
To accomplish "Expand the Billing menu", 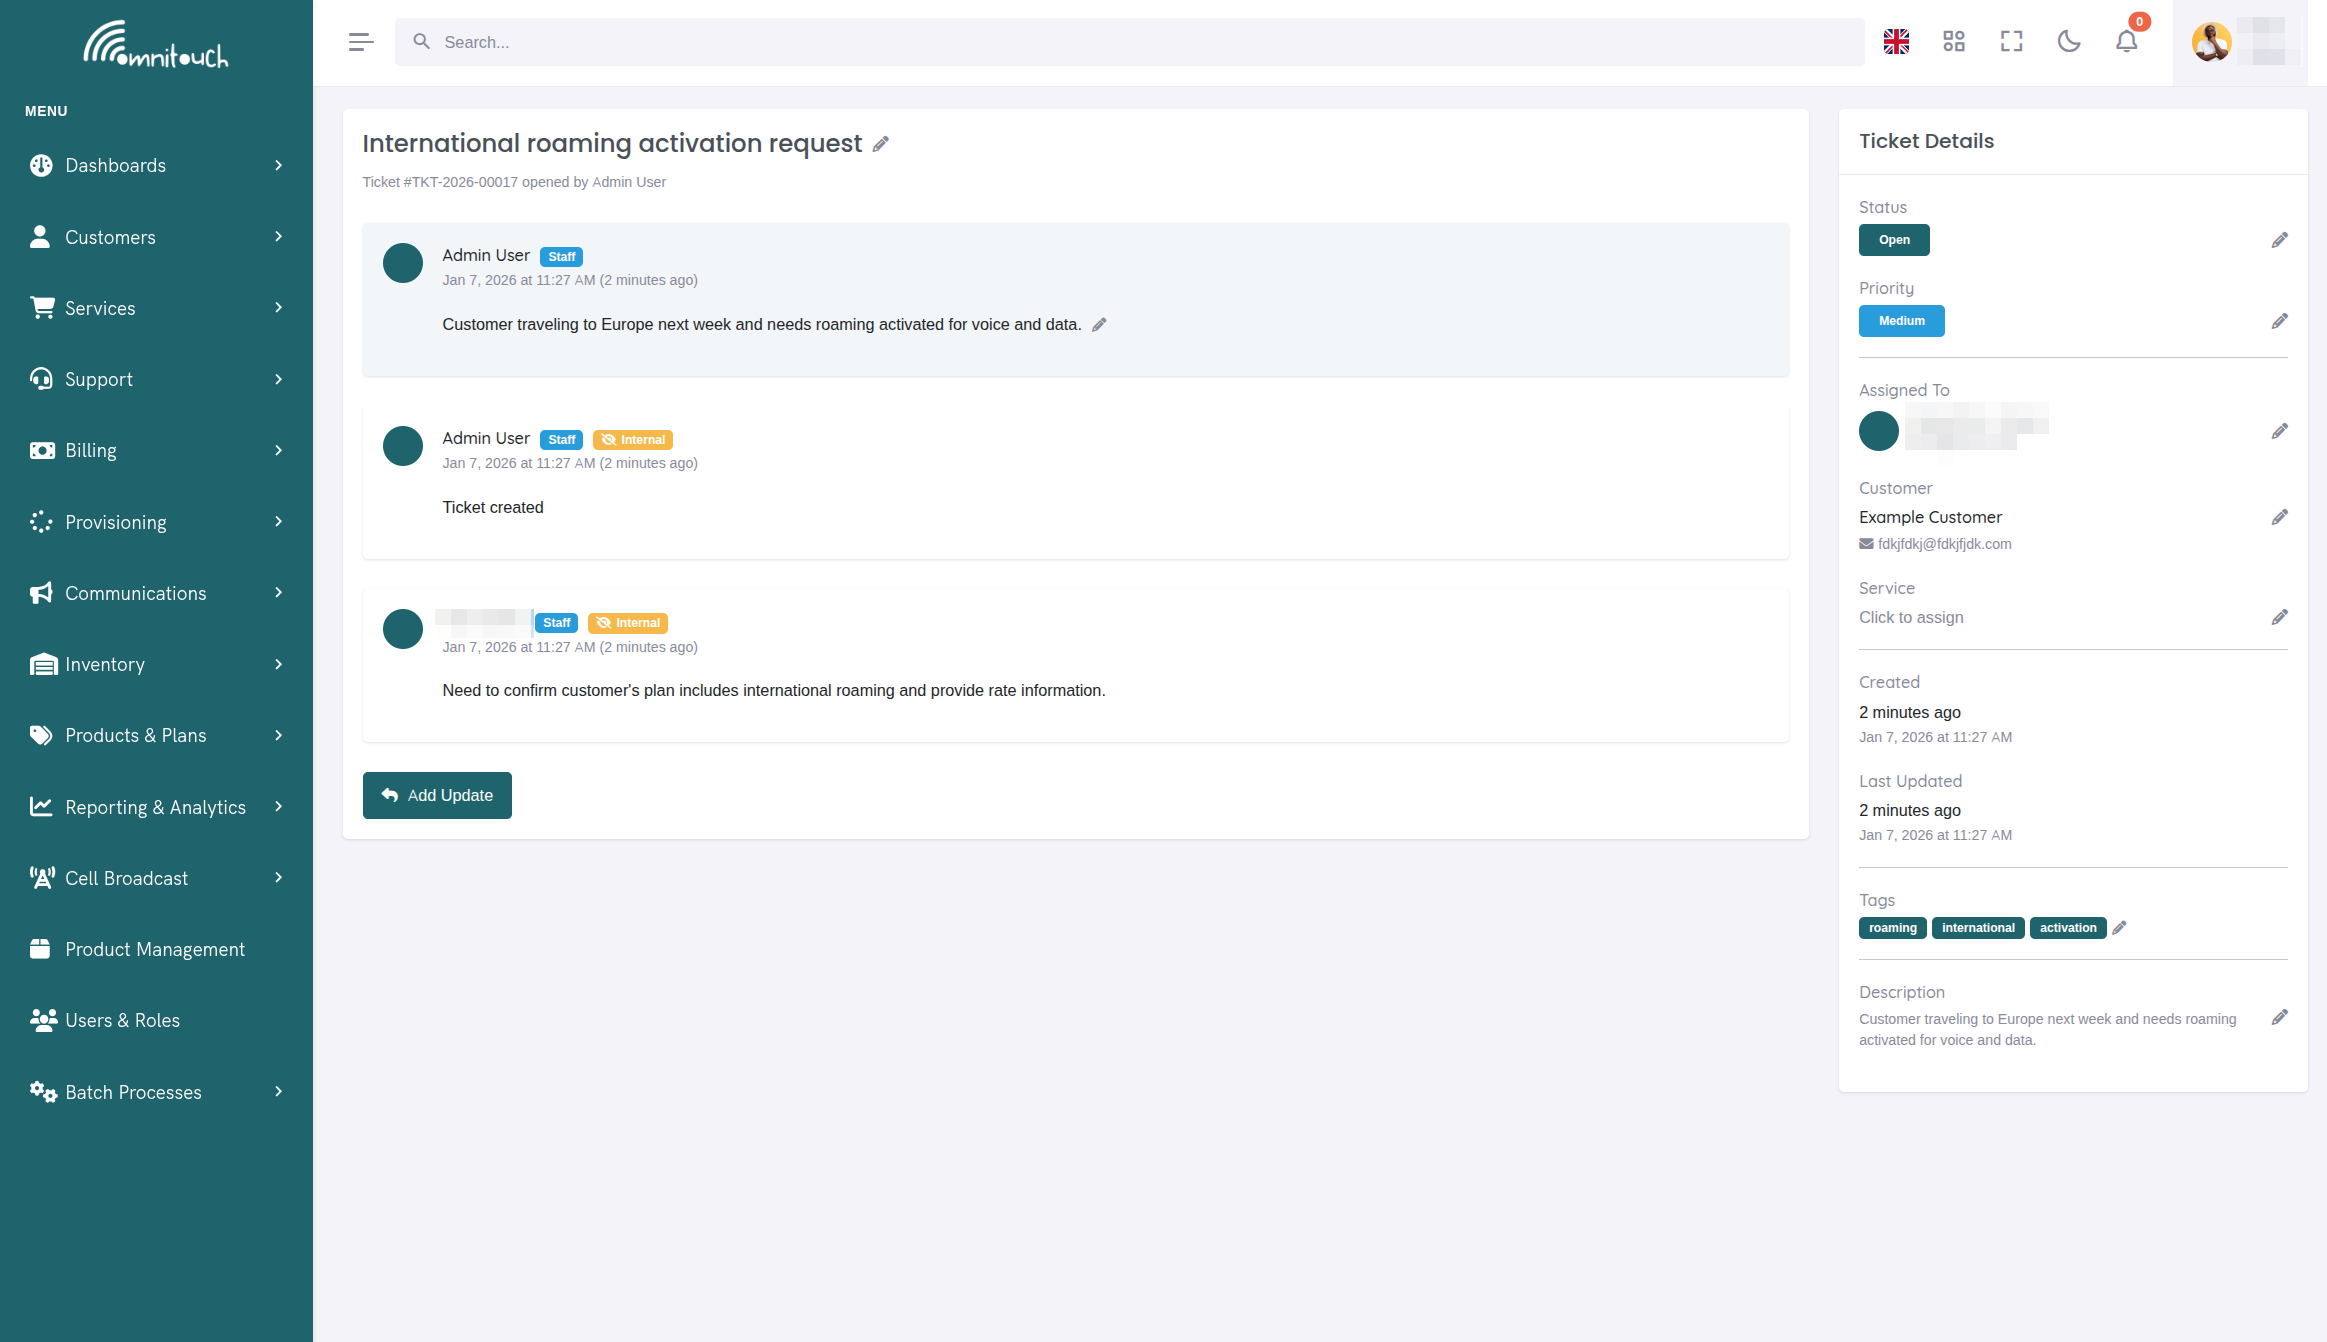I will pos(156,451).
